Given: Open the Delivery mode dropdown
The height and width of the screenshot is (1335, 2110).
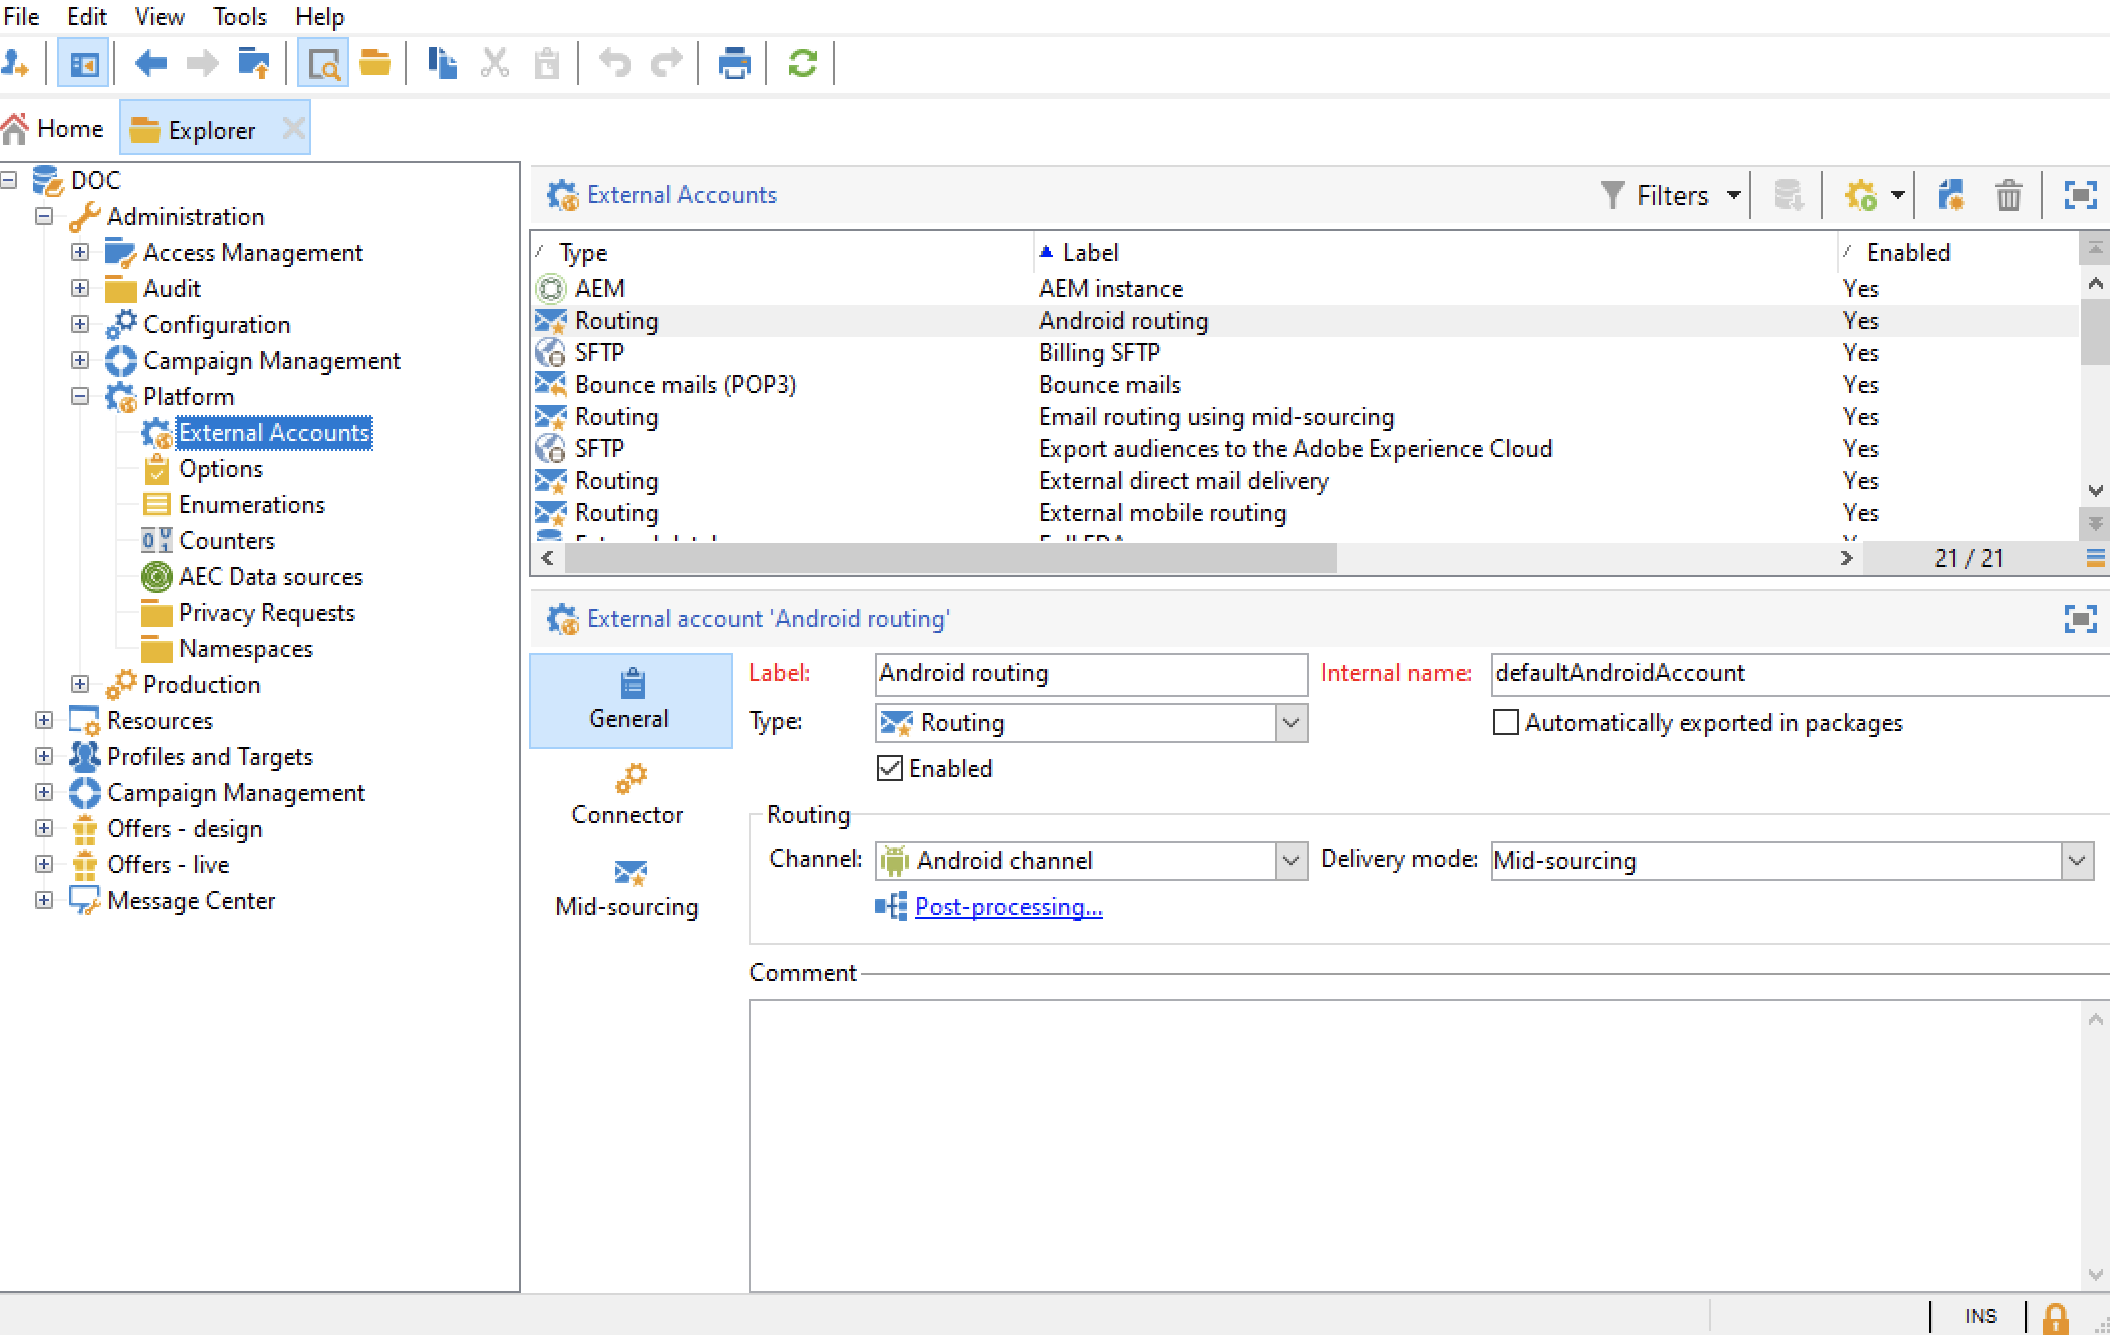Looking at the screenshot, I should click(x=2077, y=860).
